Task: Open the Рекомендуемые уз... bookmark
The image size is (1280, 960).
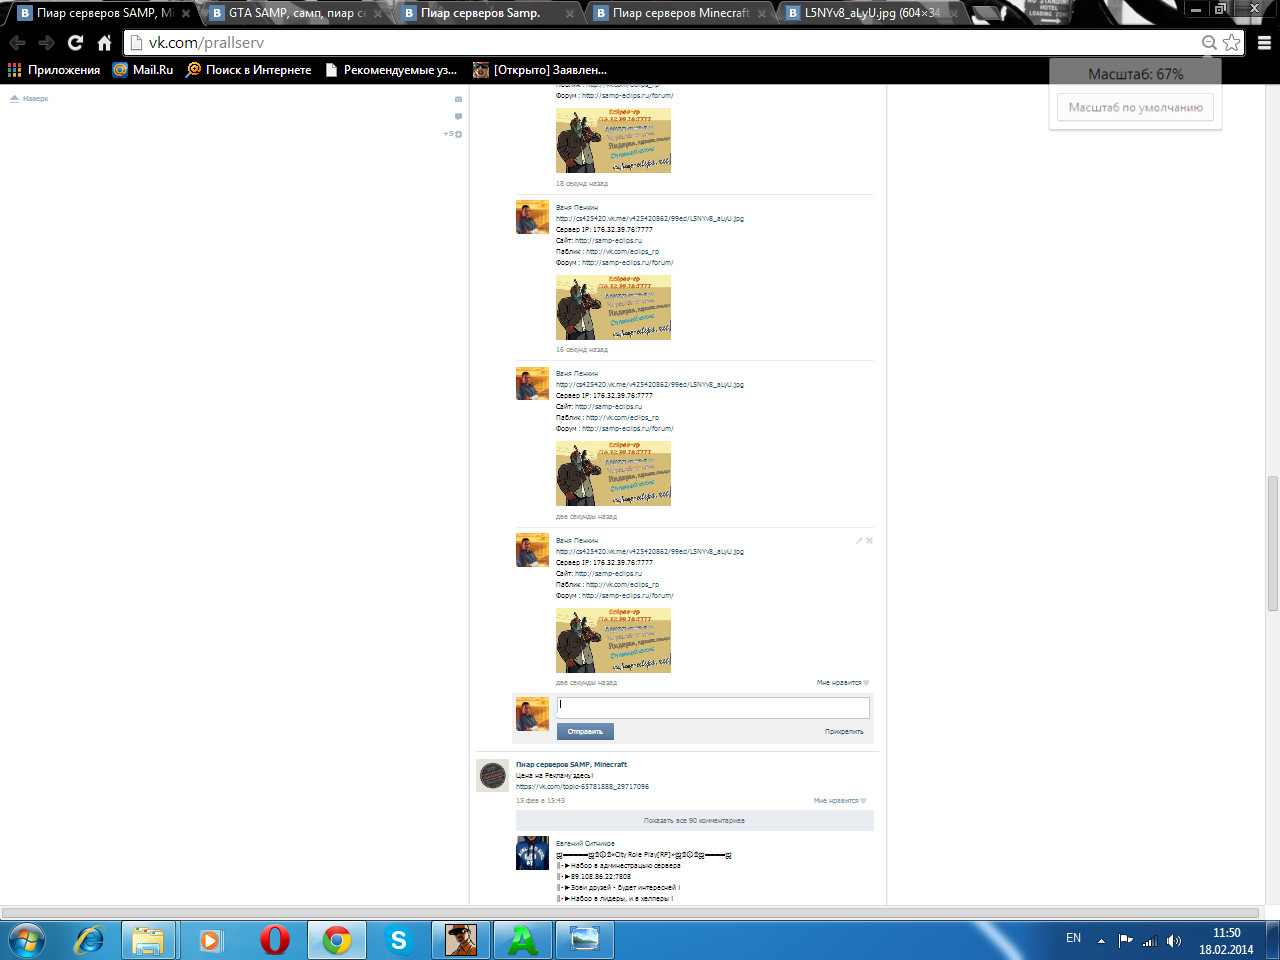Action: (391, 70)
